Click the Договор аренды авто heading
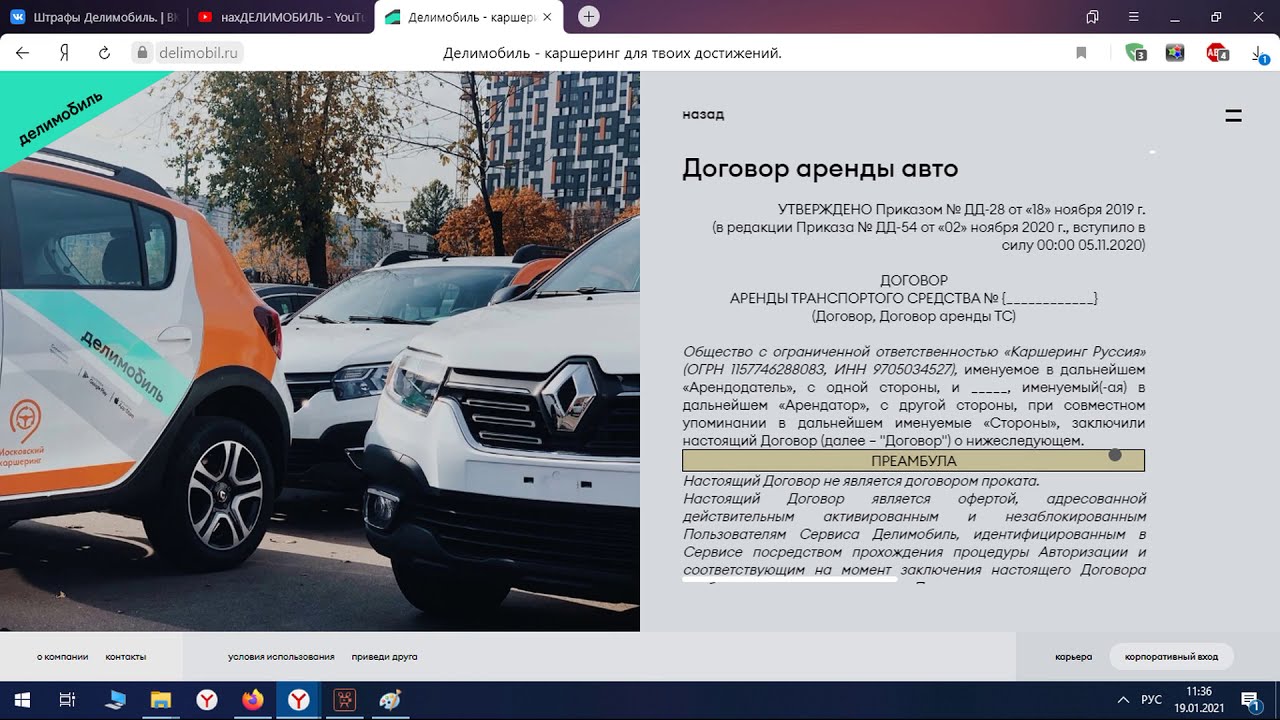The height and width of the screenshot is (720, 1280). (820, 169)
